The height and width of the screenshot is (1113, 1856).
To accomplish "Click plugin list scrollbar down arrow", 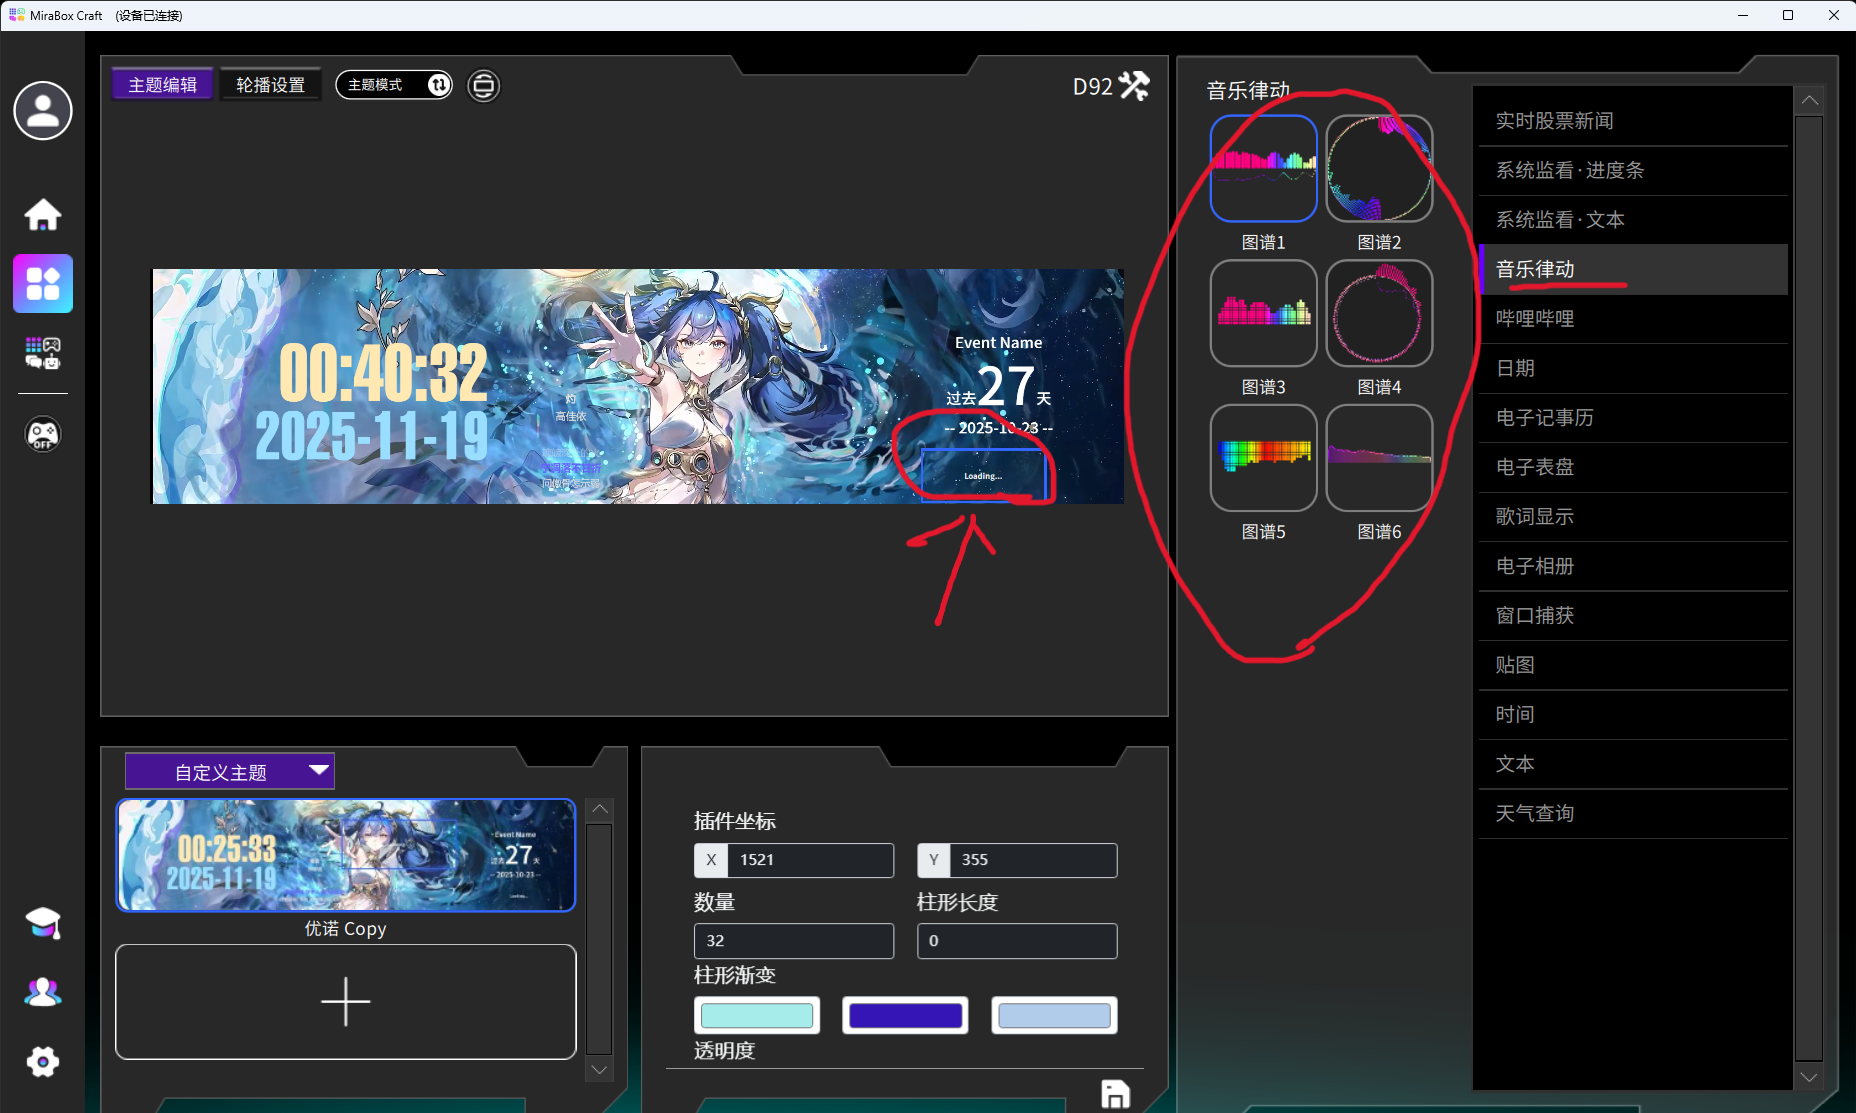I will click(1809, 1077).
